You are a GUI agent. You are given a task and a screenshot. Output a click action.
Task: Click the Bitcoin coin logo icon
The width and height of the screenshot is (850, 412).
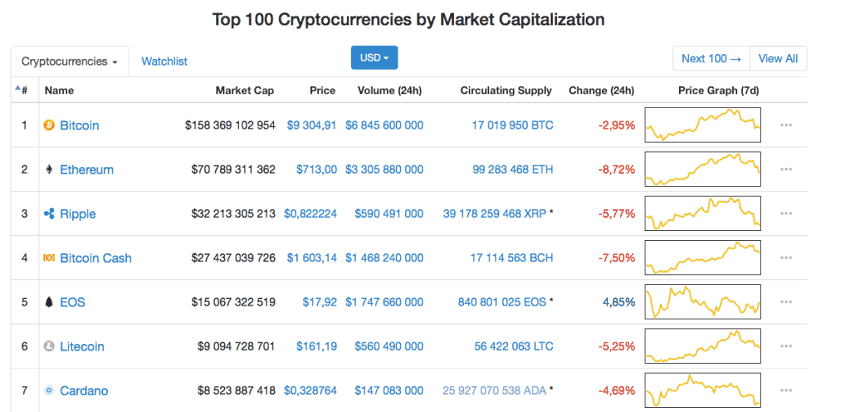(x=49, y=126)
